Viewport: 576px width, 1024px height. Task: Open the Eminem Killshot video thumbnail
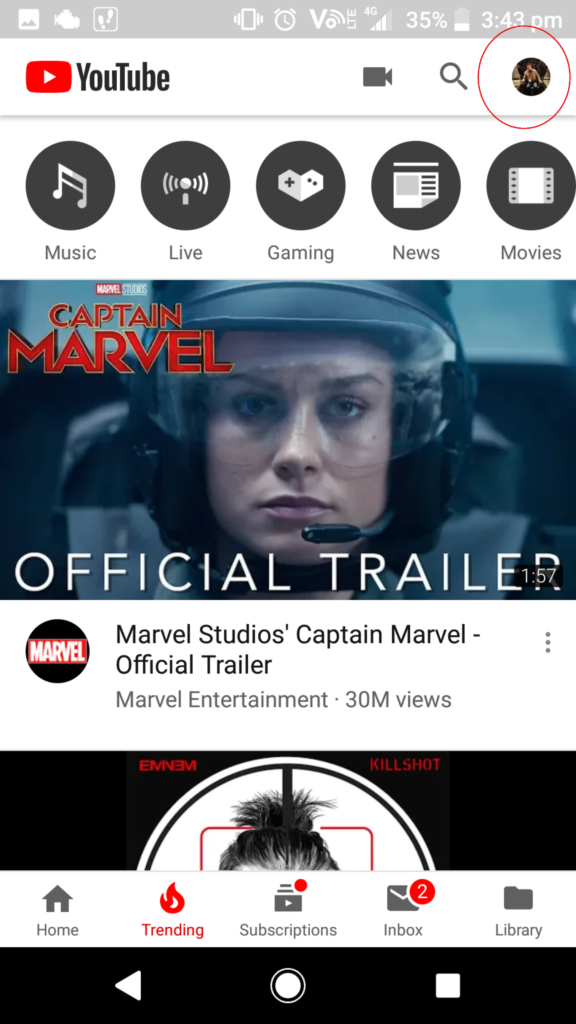[x=288, y=810]
